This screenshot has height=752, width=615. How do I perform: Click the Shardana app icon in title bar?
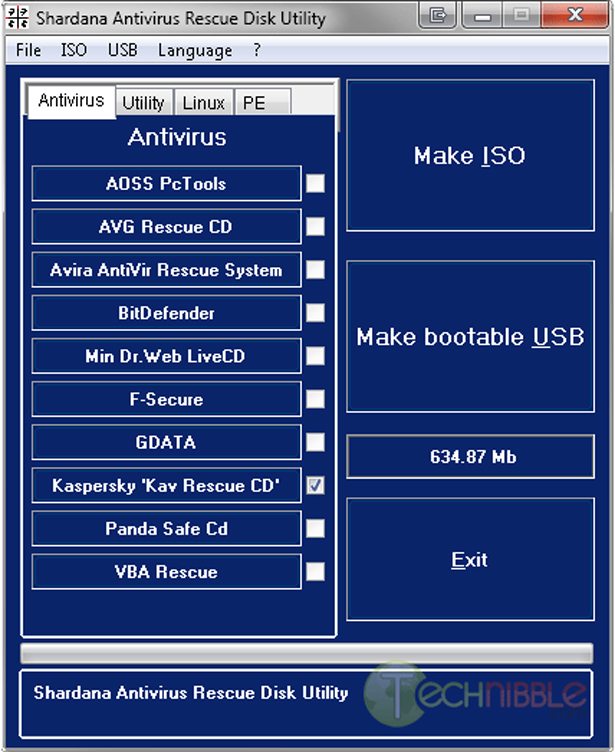[17, 17]
